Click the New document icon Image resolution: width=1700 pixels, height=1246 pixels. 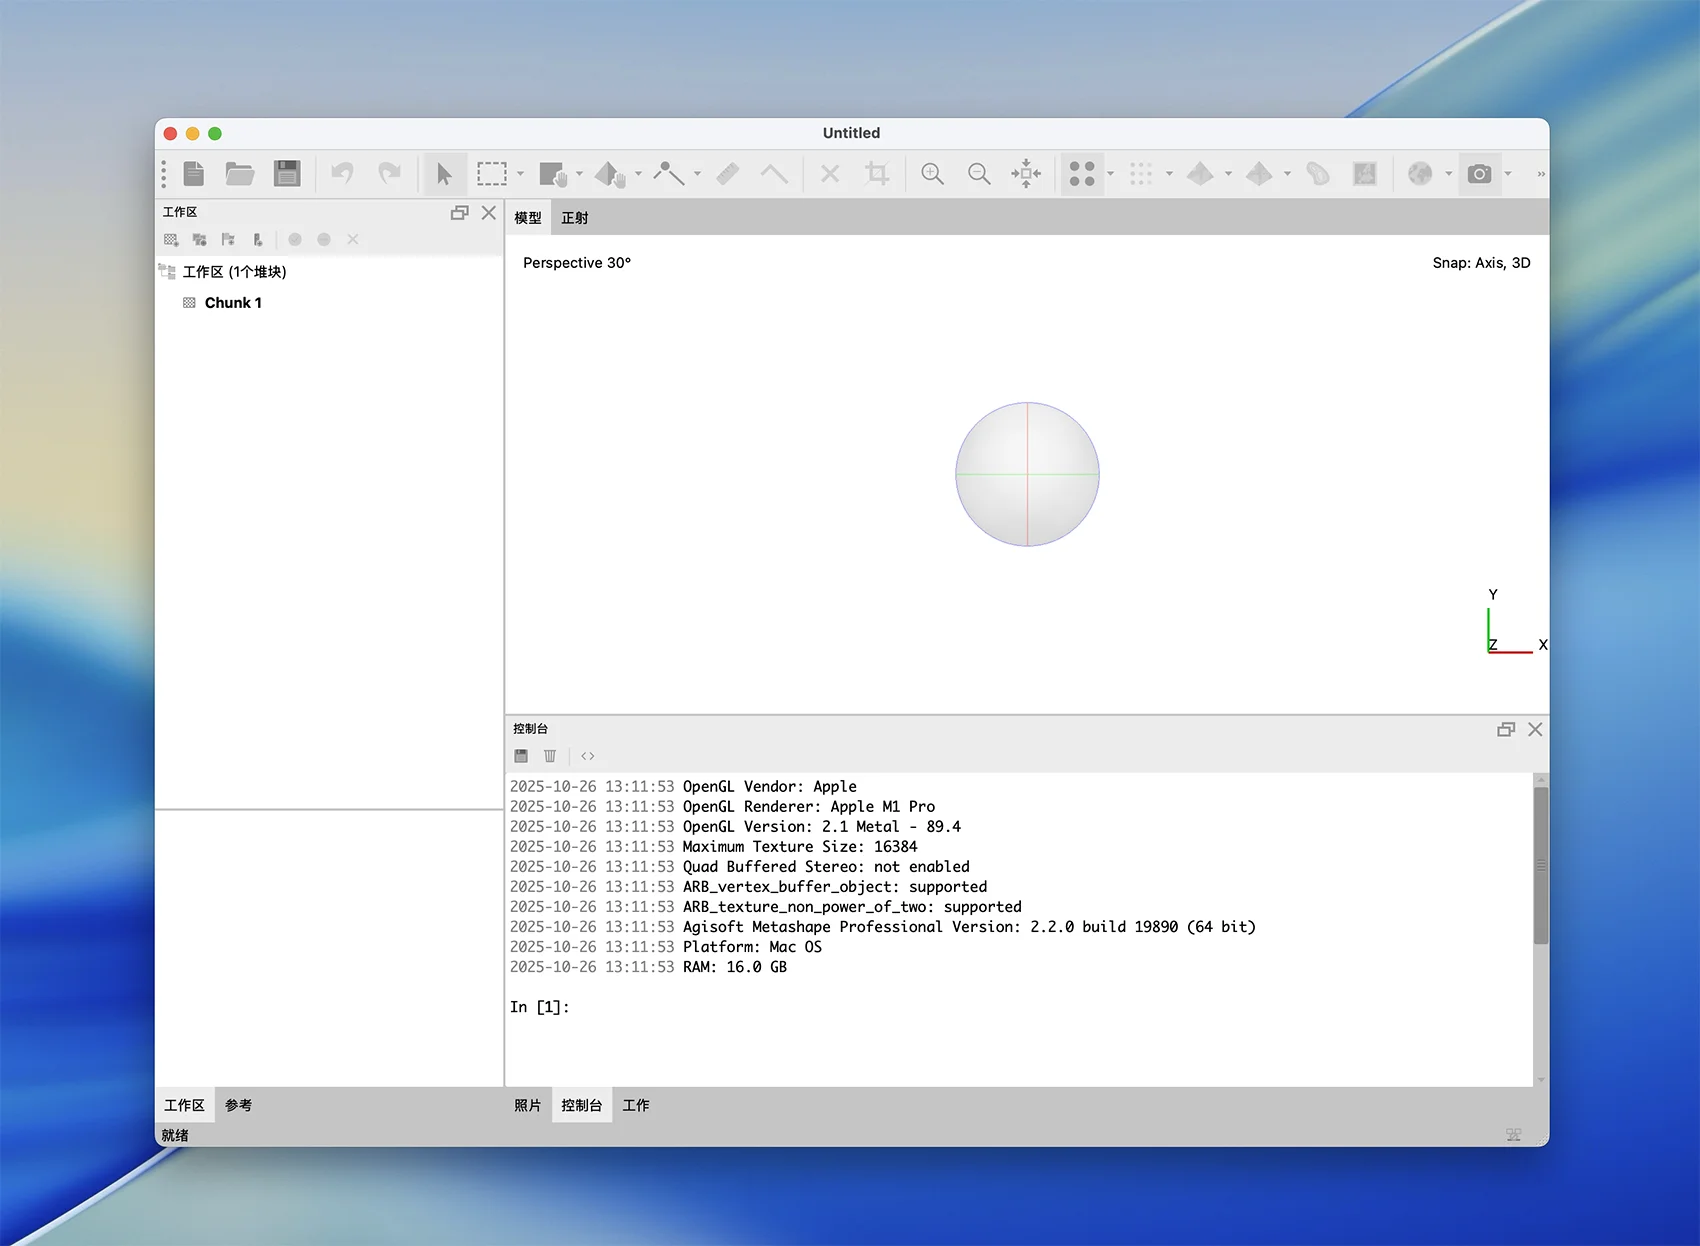click(194, 174)
